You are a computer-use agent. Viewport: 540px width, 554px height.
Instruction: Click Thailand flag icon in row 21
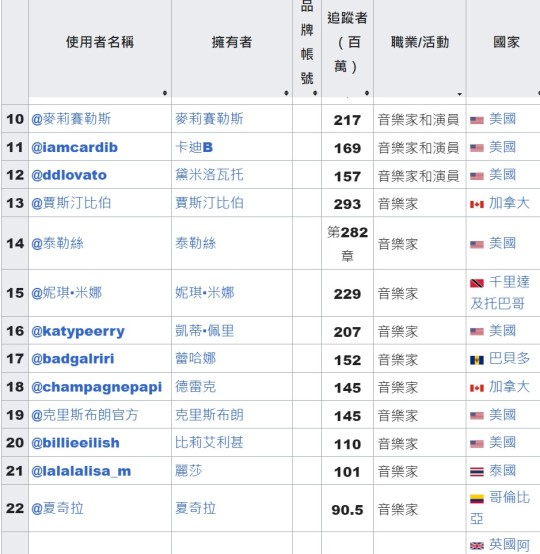477,472
